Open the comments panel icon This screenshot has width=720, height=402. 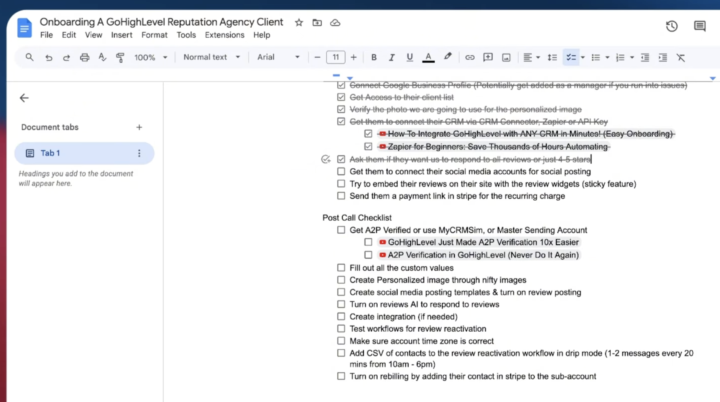[x=700, y=26]
